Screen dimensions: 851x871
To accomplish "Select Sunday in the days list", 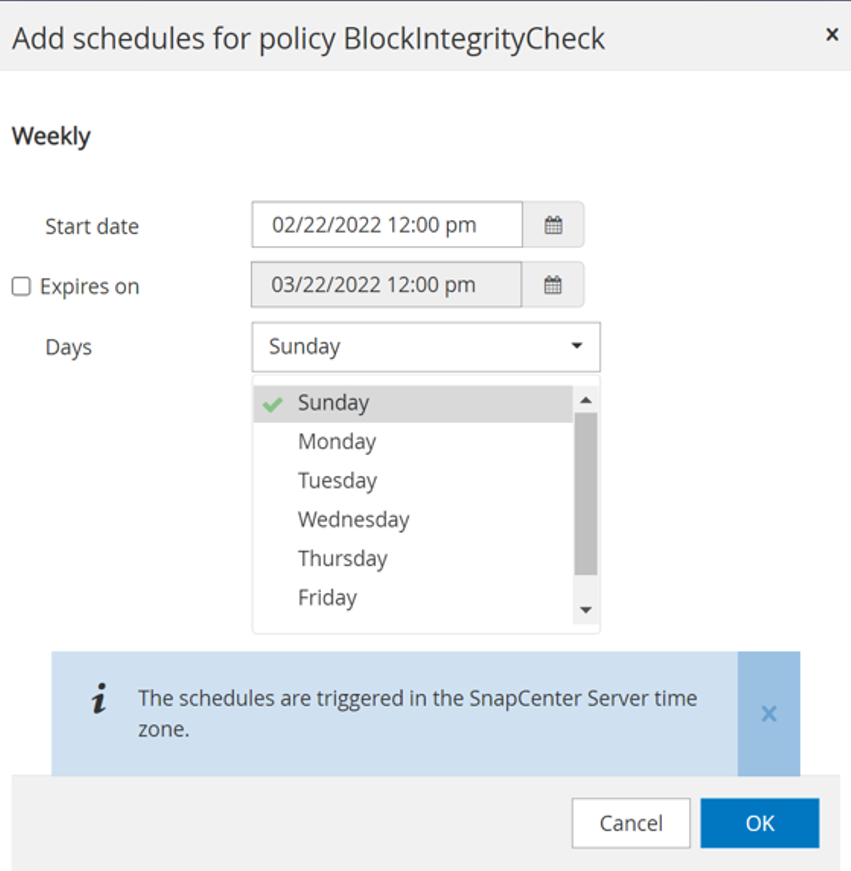I will tap(333, 403).
